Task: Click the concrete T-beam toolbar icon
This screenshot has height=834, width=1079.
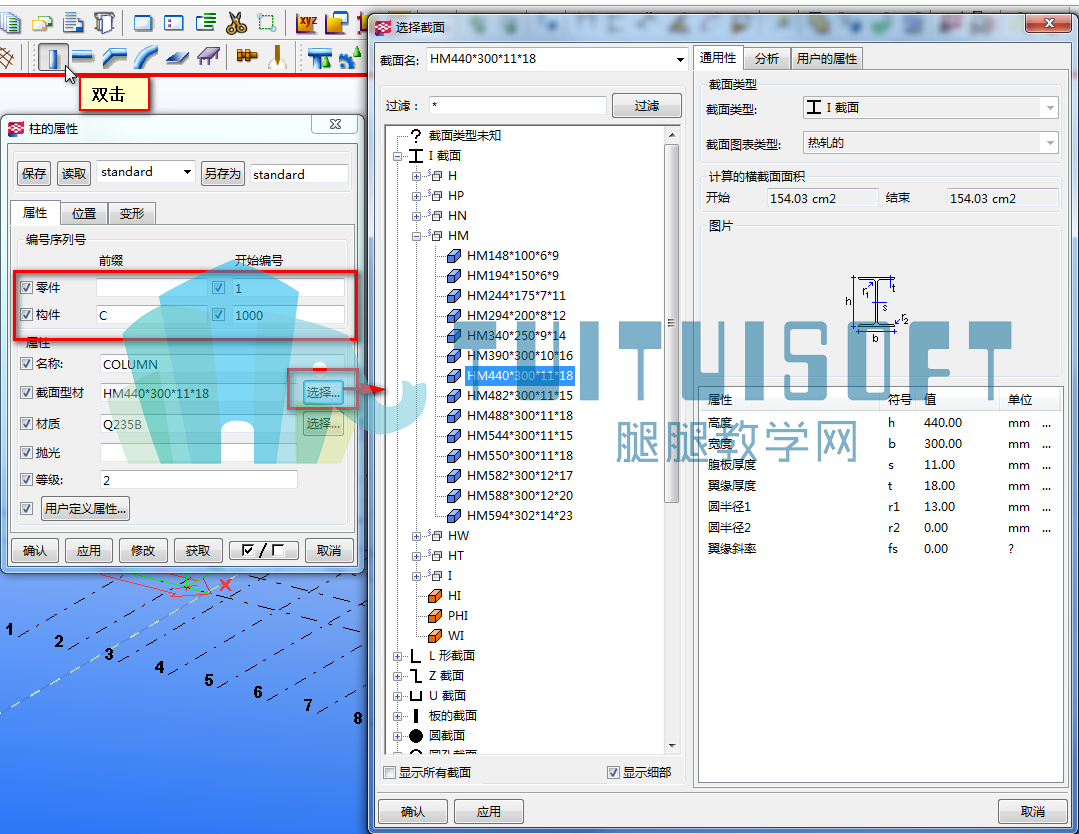Action: 320,58
